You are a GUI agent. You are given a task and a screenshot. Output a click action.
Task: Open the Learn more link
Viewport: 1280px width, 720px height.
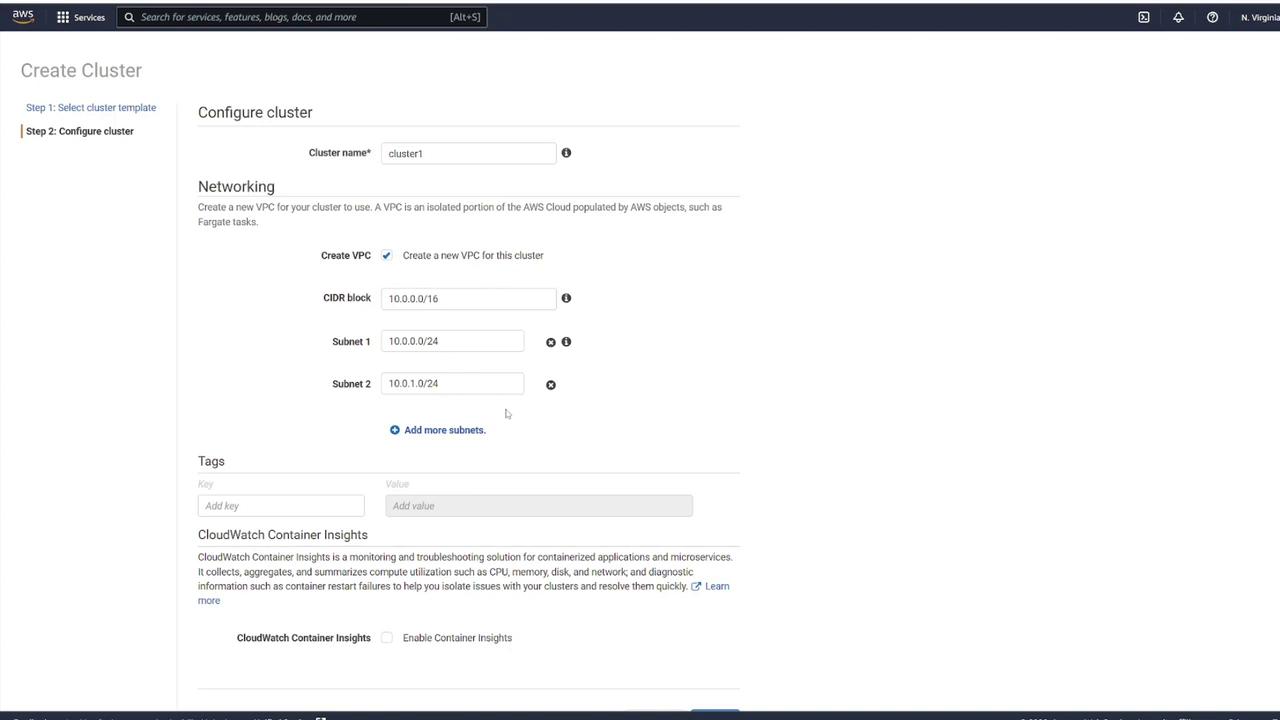[717, 586]
